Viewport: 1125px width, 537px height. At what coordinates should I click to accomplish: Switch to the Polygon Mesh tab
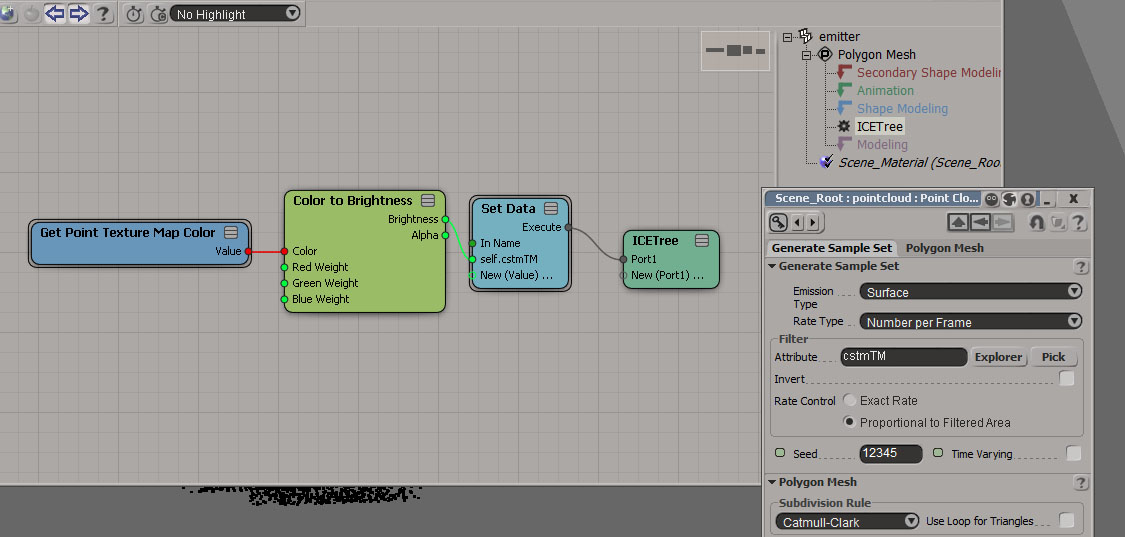point(944,248)
